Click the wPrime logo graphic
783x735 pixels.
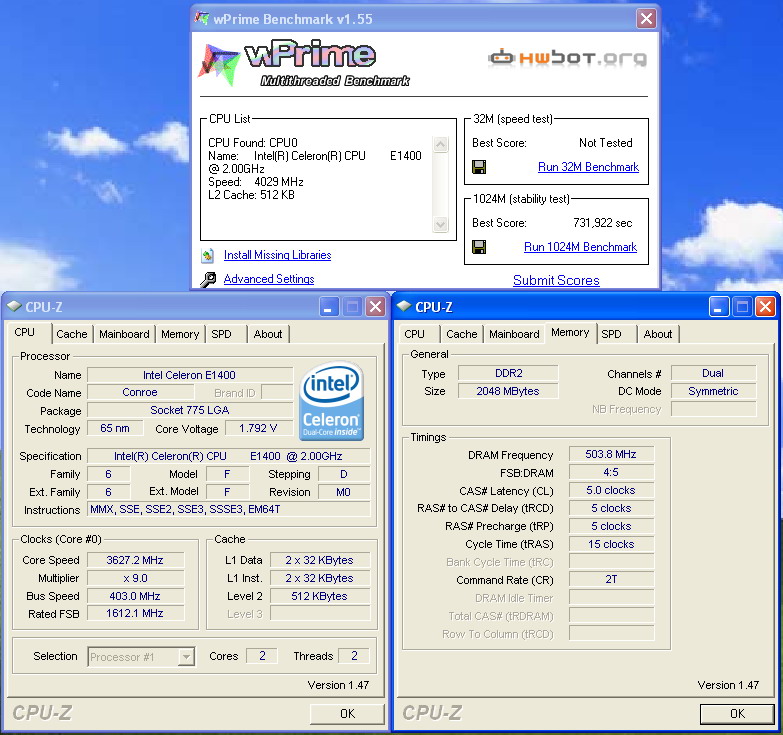pos(304,63)
